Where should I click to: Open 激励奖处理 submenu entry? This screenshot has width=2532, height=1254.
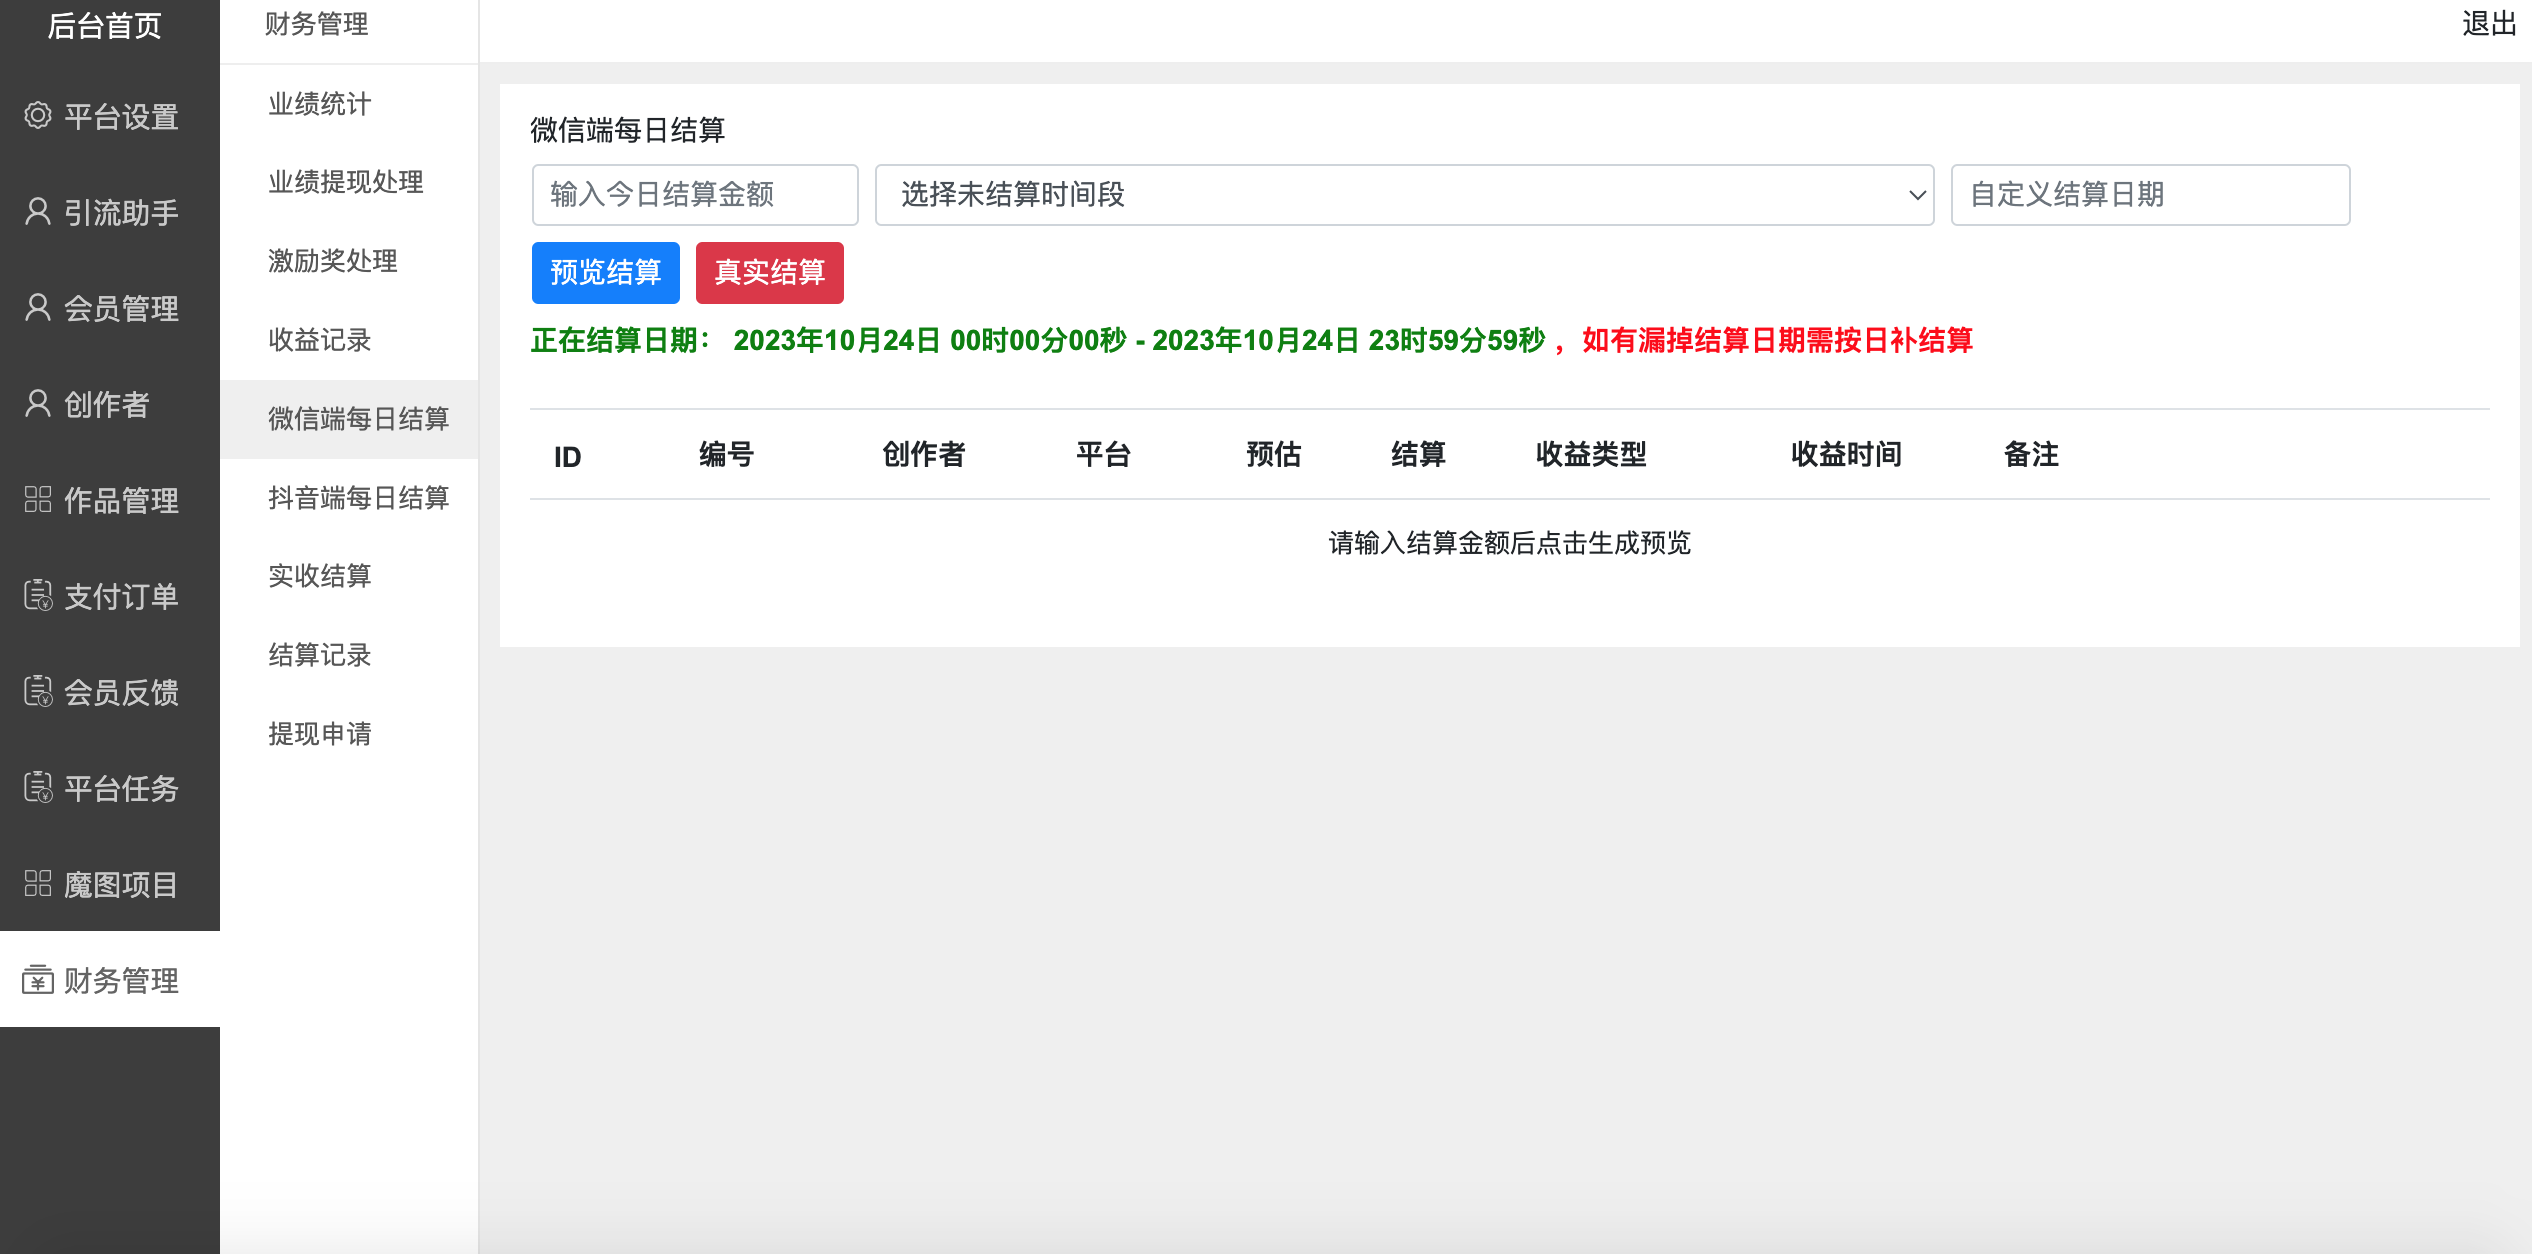coord(333,261)
